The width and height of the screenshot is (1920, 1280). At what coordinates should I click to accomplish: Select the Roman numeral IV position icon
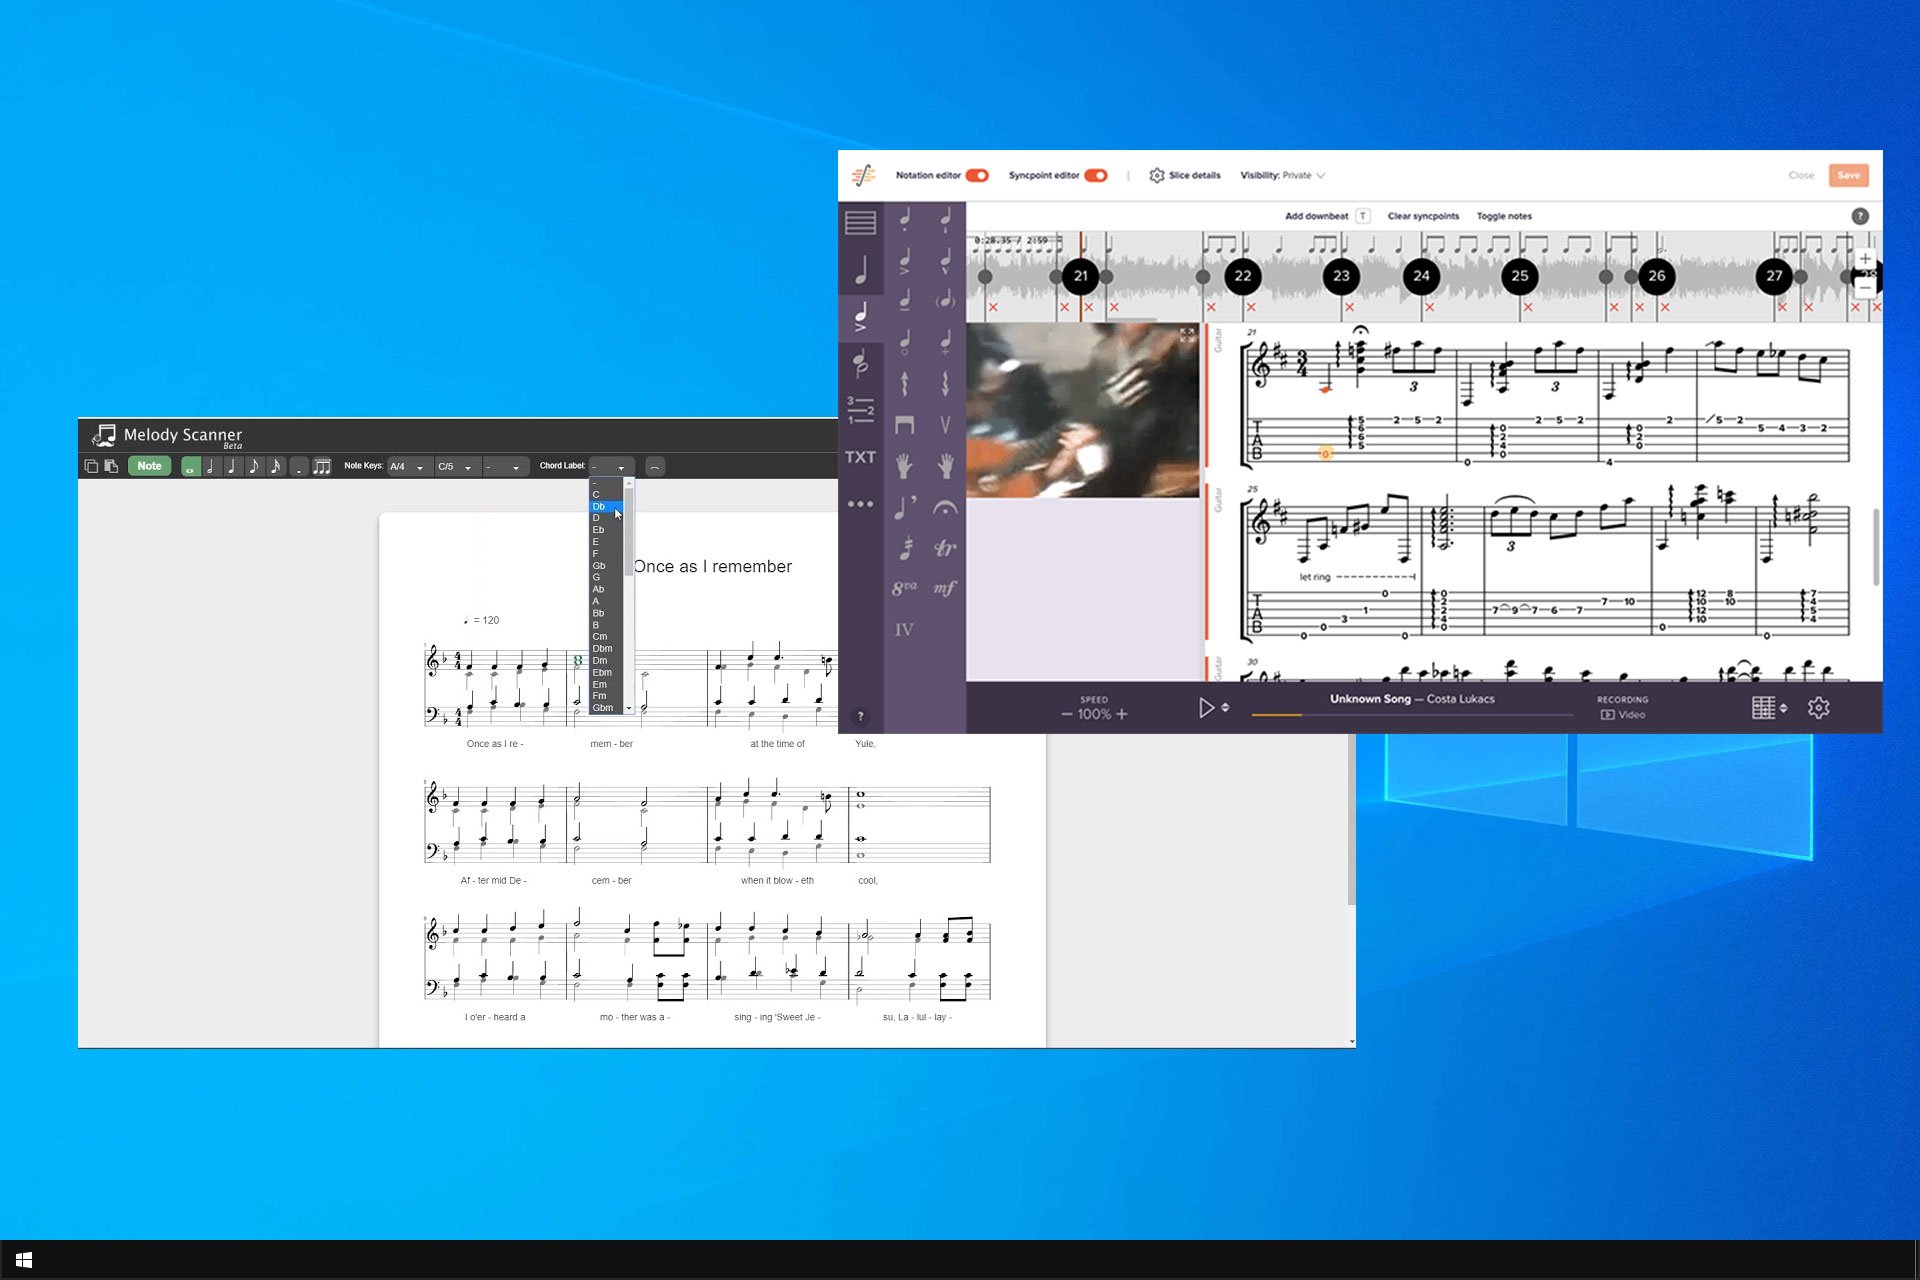(904, 630)
